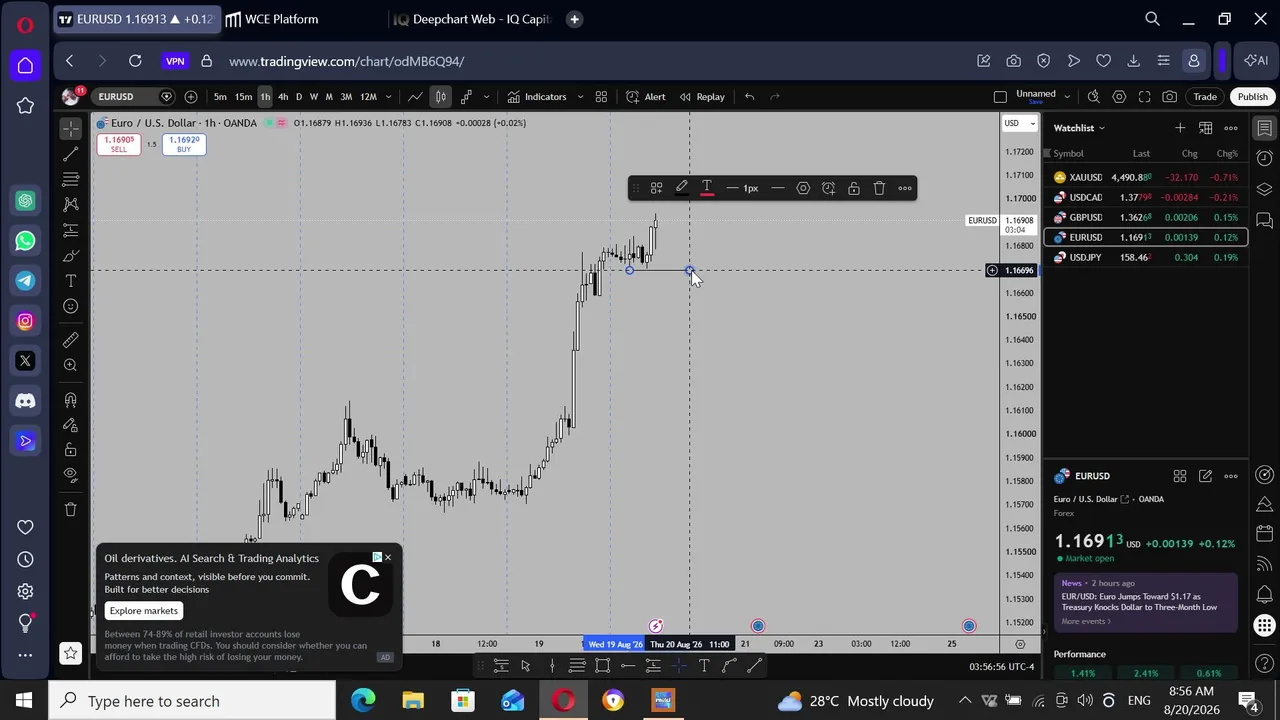Open watchlist advanced view table icon
Viewport: 1280px width, 720px height.
tap(1206, 128)
